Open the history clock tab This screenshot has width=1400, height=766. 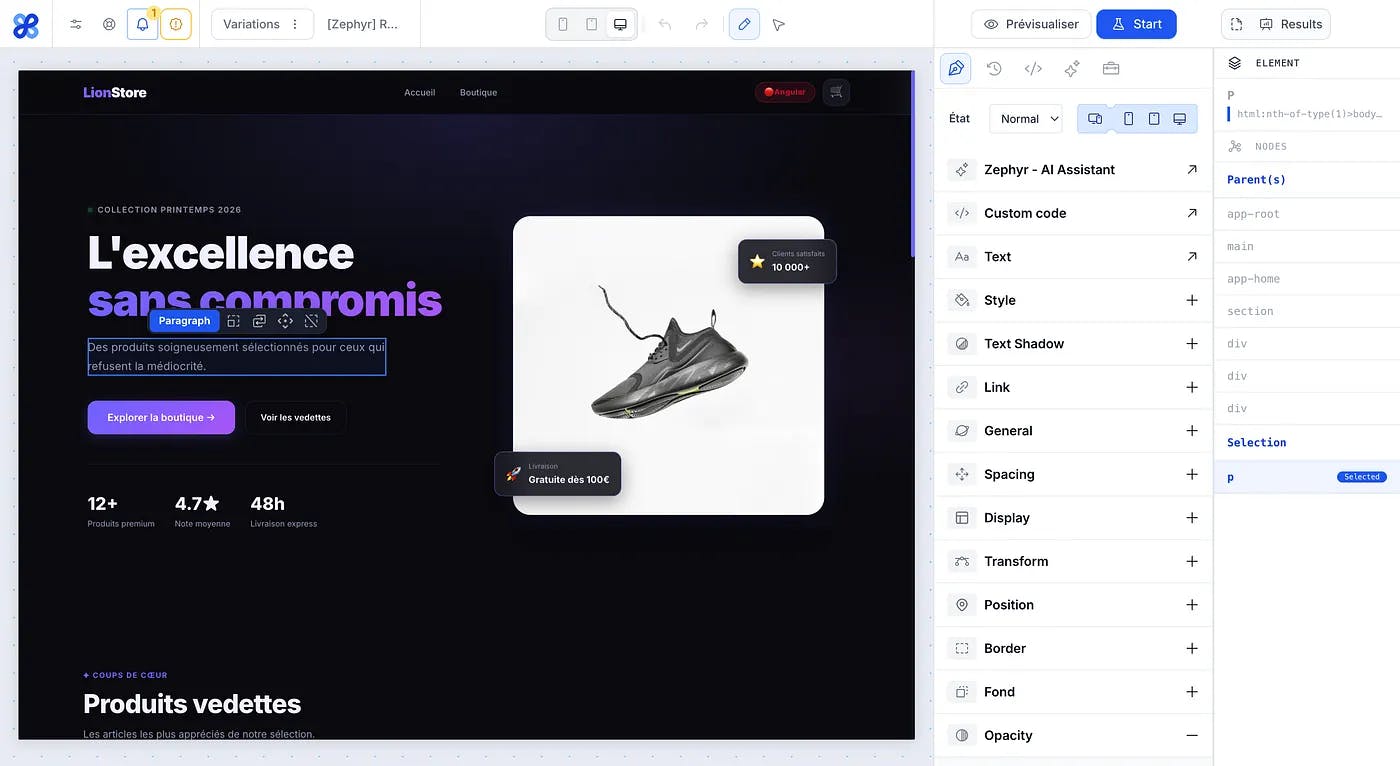(x=994, y=68)
